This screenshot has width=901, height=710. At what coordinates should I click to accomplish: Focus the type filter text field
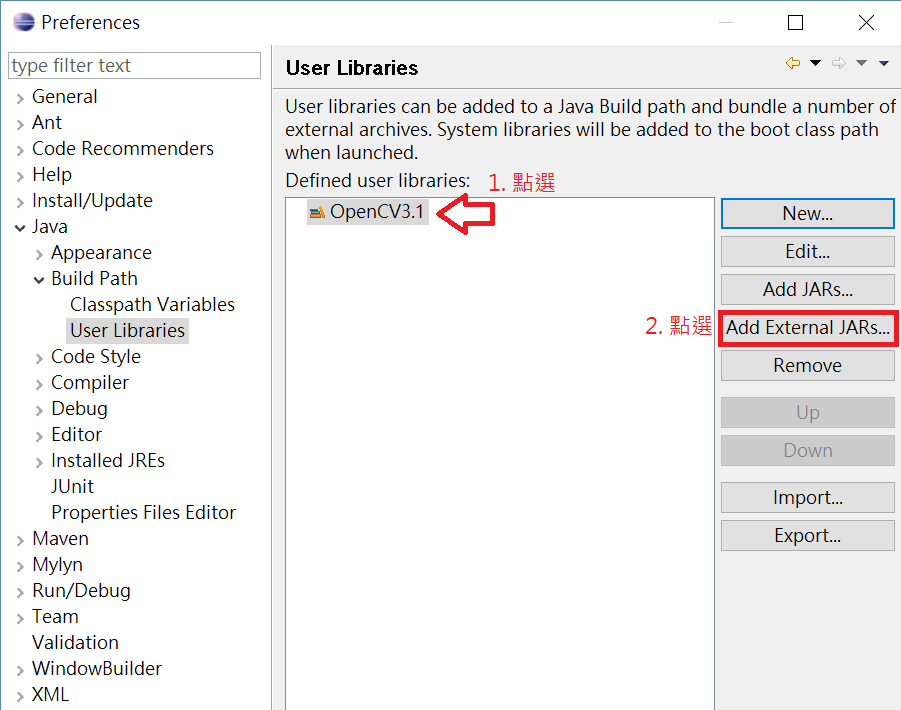tap(134, 65)
